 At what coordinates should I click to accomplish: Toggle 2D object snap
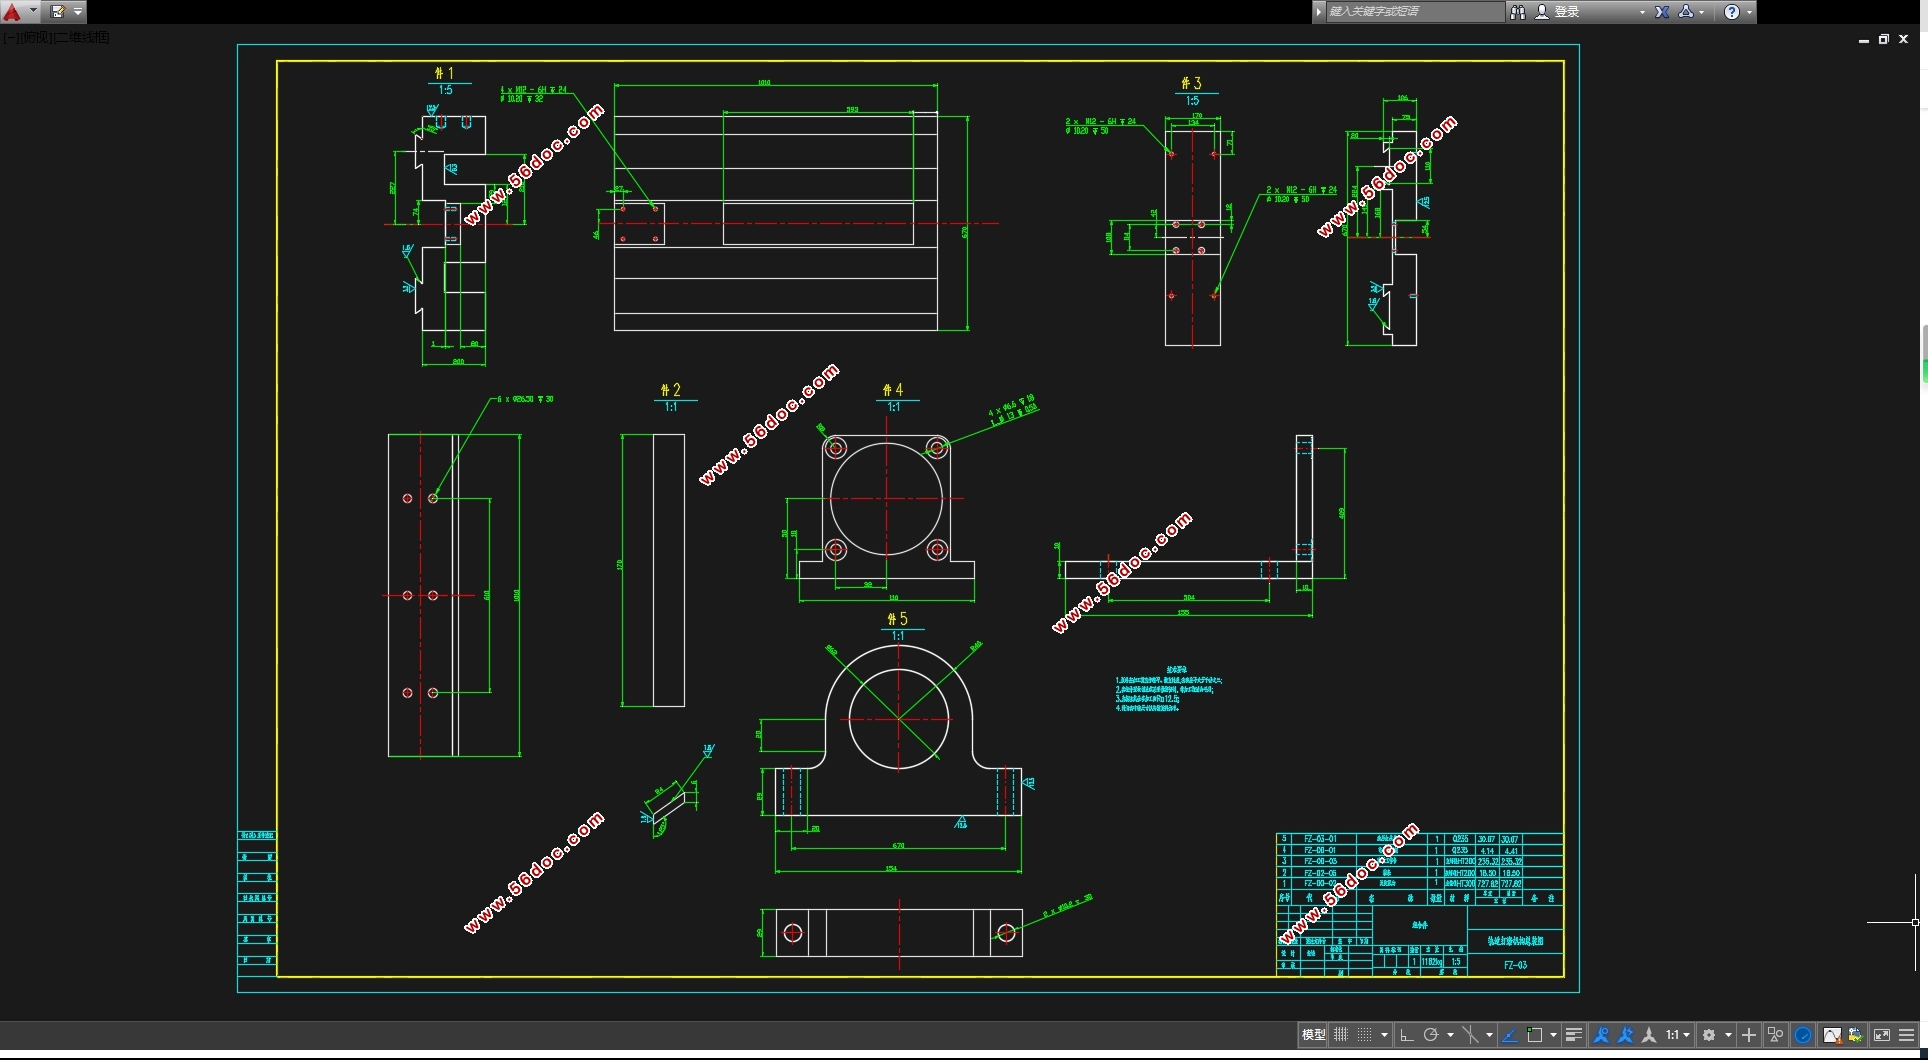coord(1534,1035)
